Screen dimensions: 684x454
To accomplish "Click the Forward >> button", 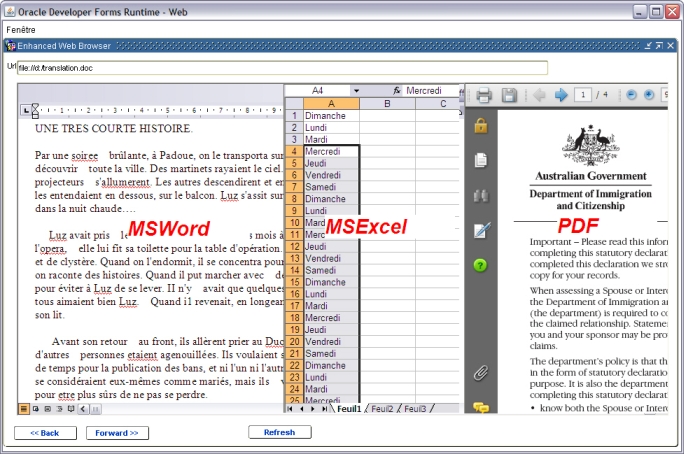I will point(117,433).
